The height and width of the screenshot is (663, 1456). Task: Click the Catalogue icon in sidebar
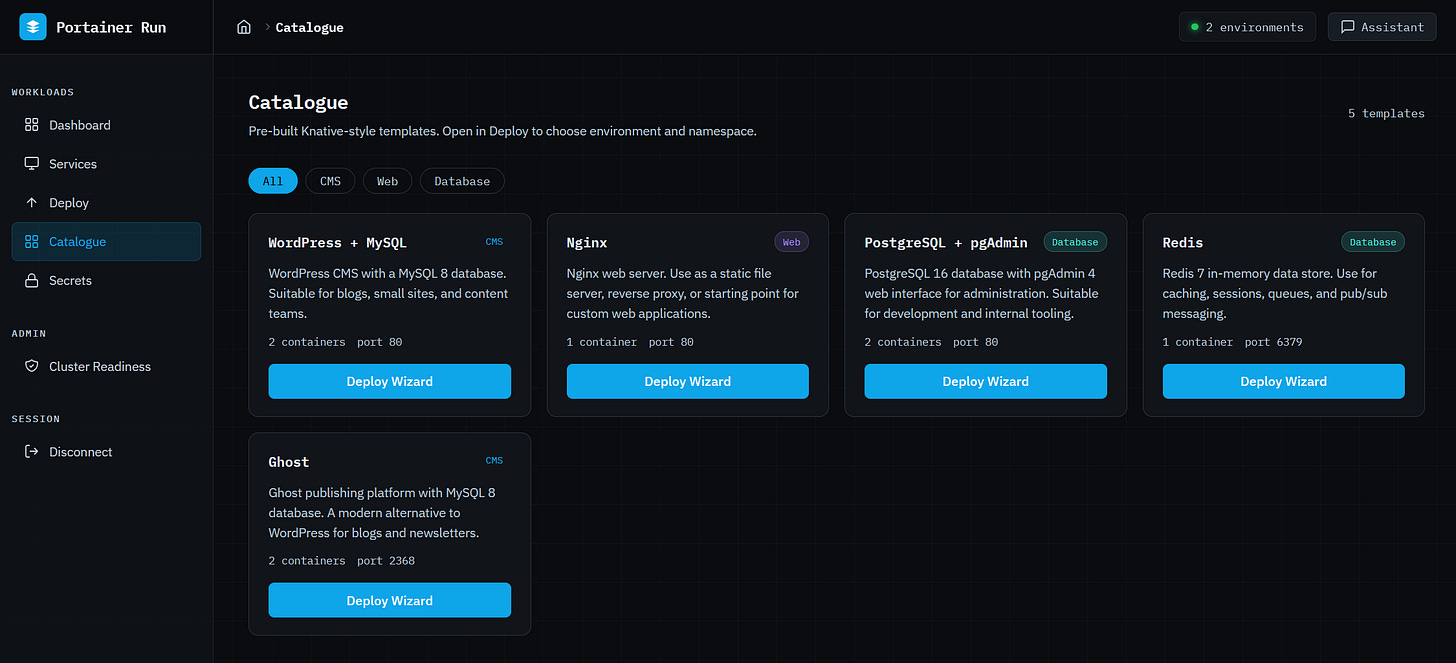tap(32, 242)
